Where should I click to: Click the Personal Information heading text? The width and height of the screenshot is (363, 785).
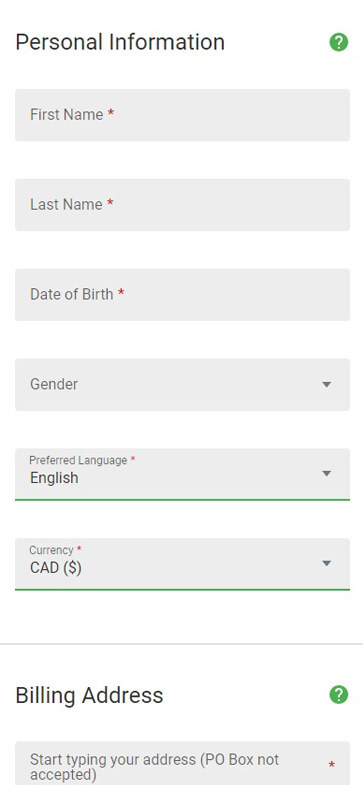point(120,42)
